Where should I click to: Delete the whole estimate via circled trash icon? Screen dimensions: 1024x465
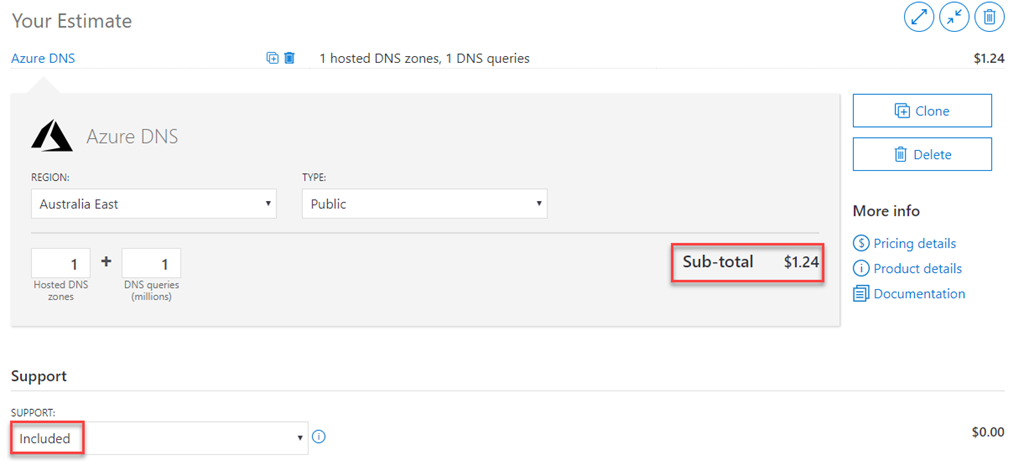989,17
